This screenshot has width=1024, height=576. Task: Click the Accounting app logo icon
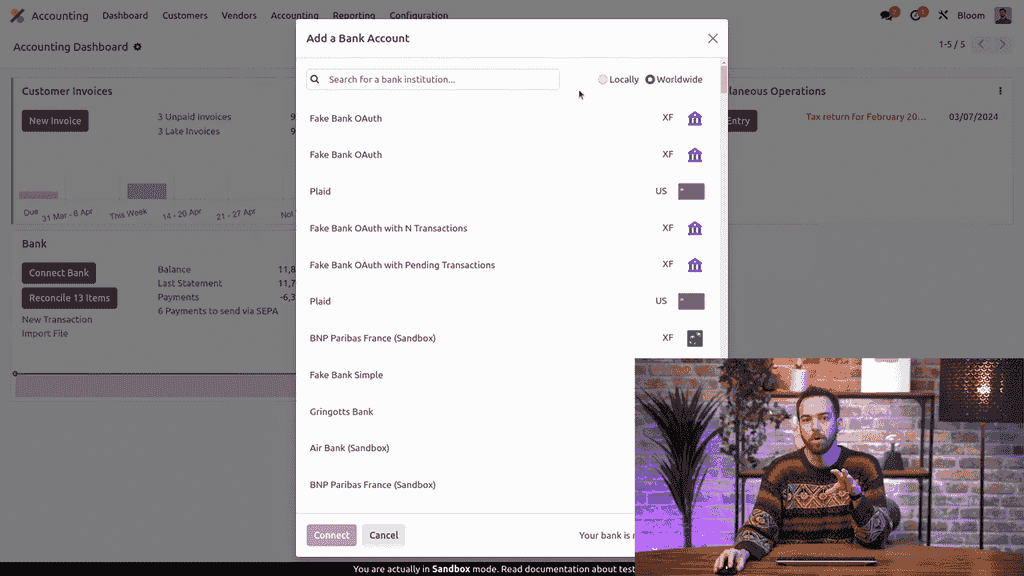tap(17, 16)
